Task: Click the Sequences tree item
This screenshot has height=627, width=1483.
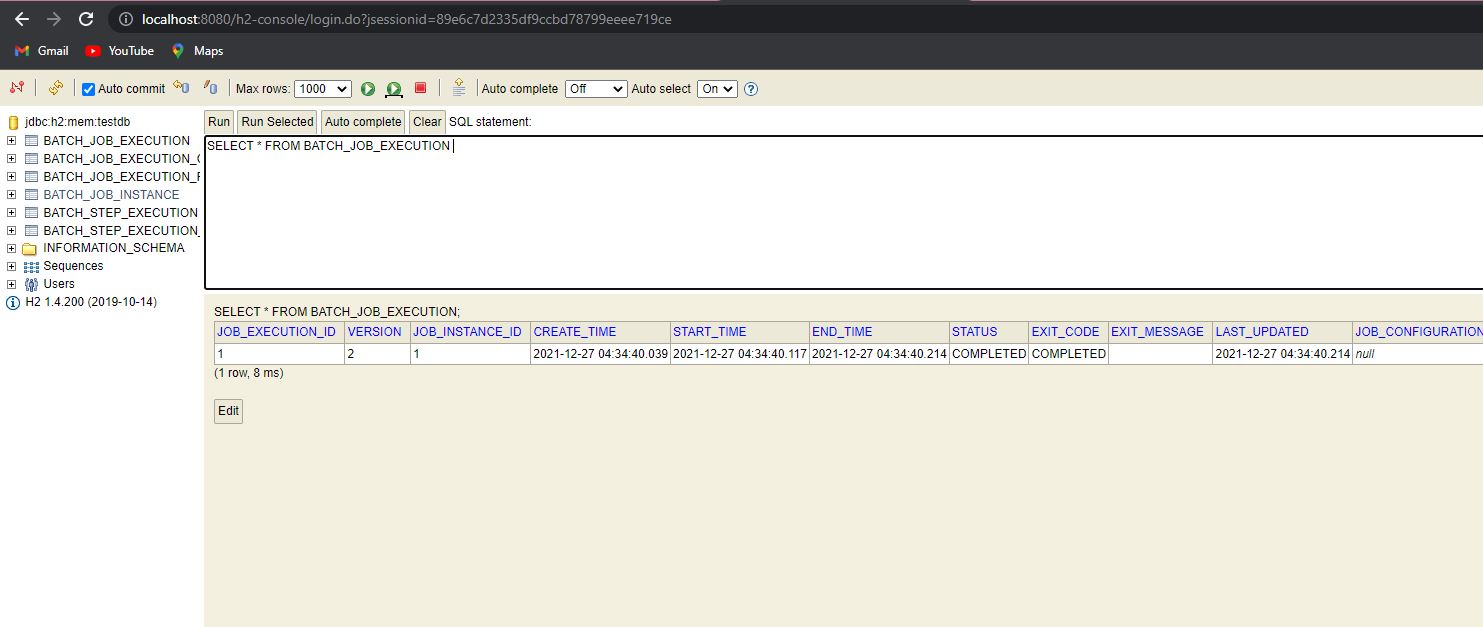Action: click(x=73, y=266)
